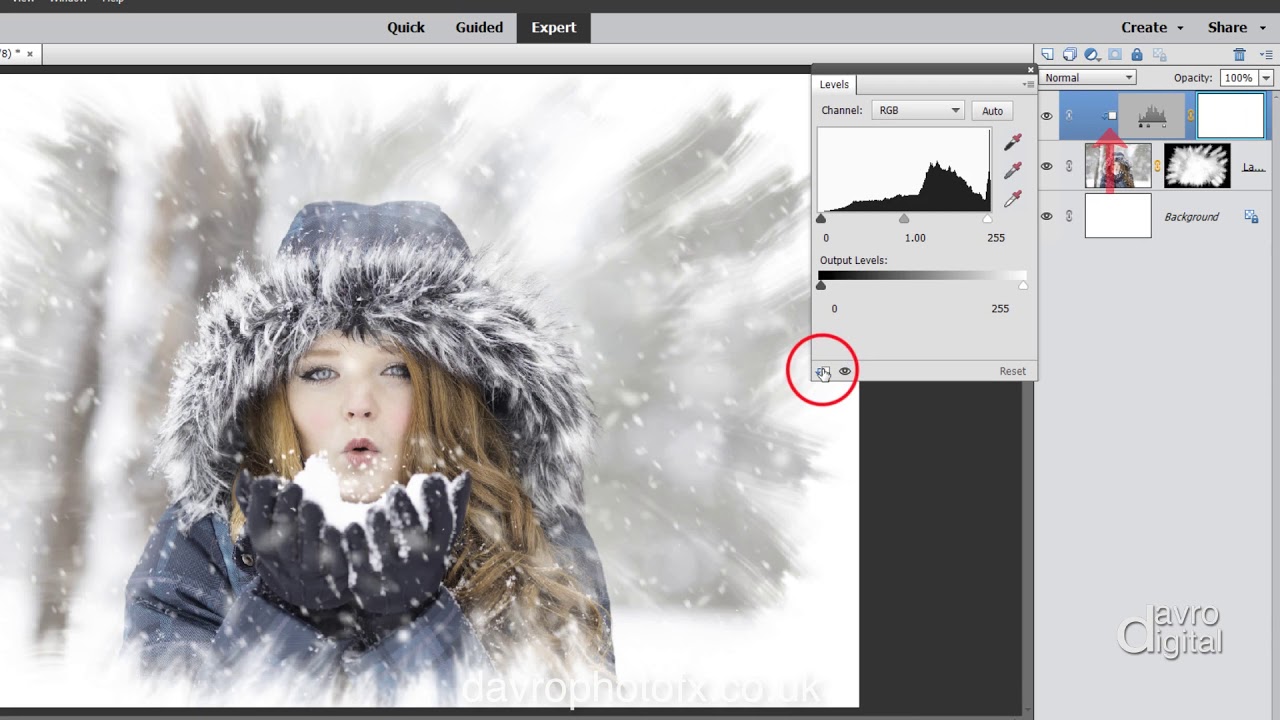Open the Opacity slider dropdown arrow
The height and width of the screenshot is (720, 1280).
[x=1266, y=78]
